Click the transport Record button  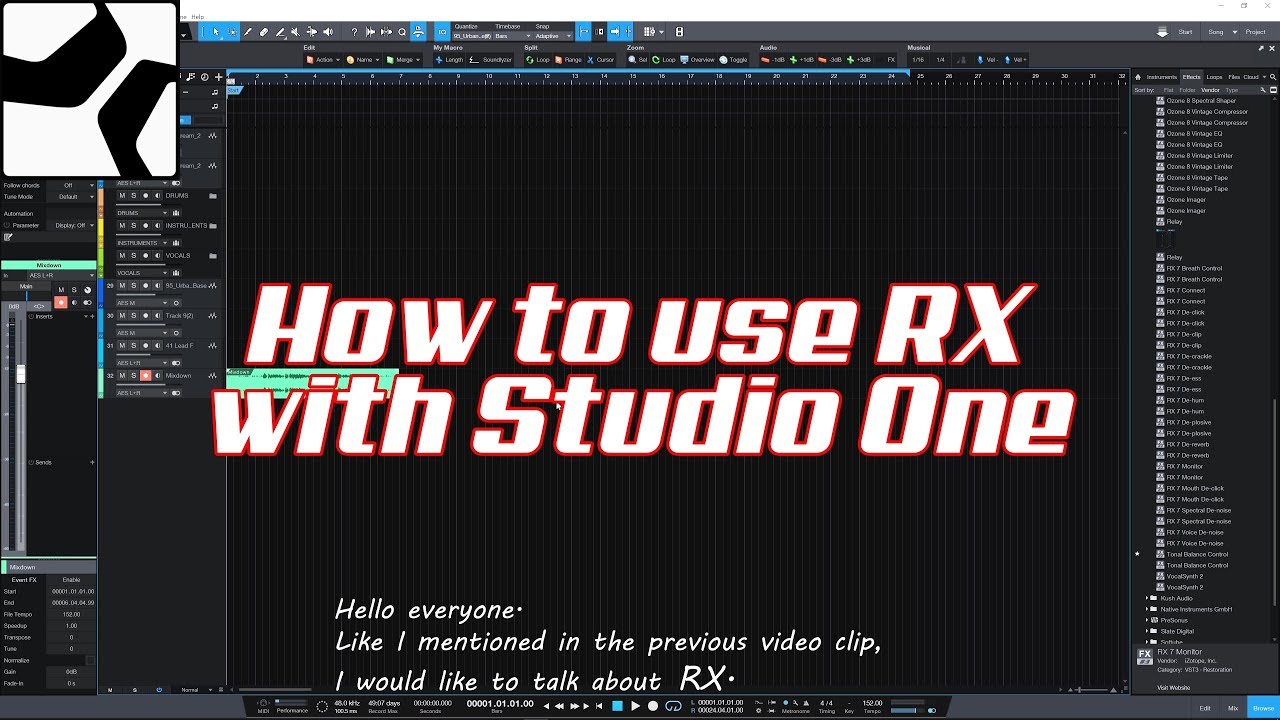[x=653, y=706]
